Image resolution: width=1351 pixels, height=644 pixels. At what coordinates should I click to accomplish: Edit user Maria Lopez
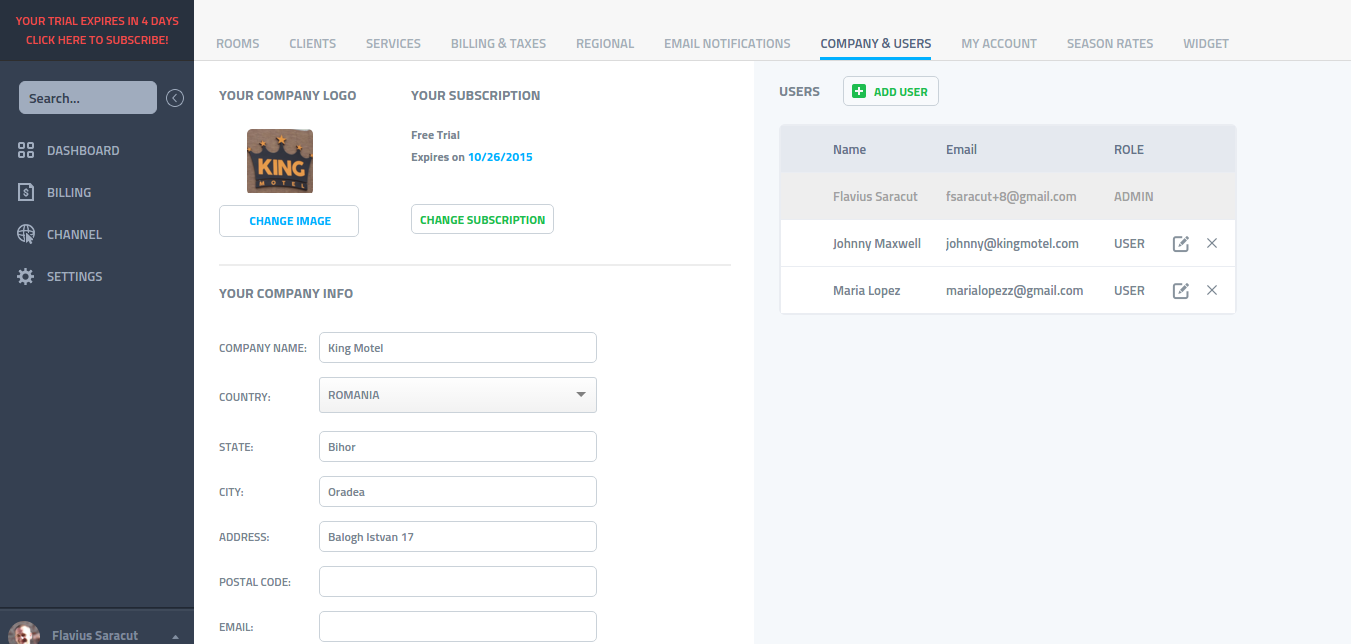[x=1181, y=291]
